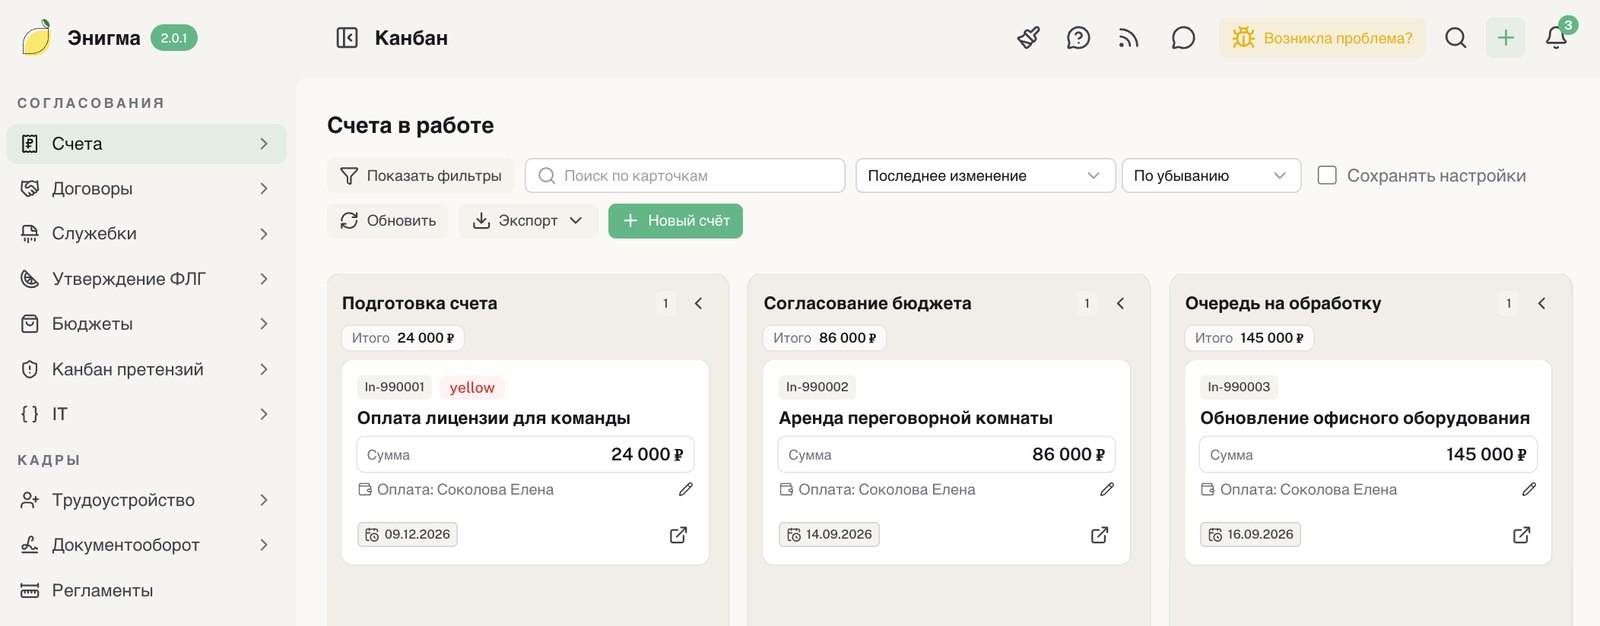Expand the Служебки chevron
1600x626 pixels.
pyautogui.click(x=264, y=233)
